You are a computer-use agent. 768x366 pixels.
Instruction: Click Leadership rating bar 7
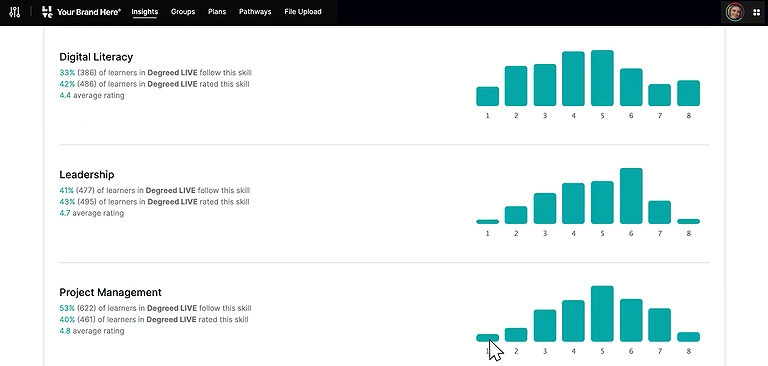pyautogui.click(x=659, y=212)
